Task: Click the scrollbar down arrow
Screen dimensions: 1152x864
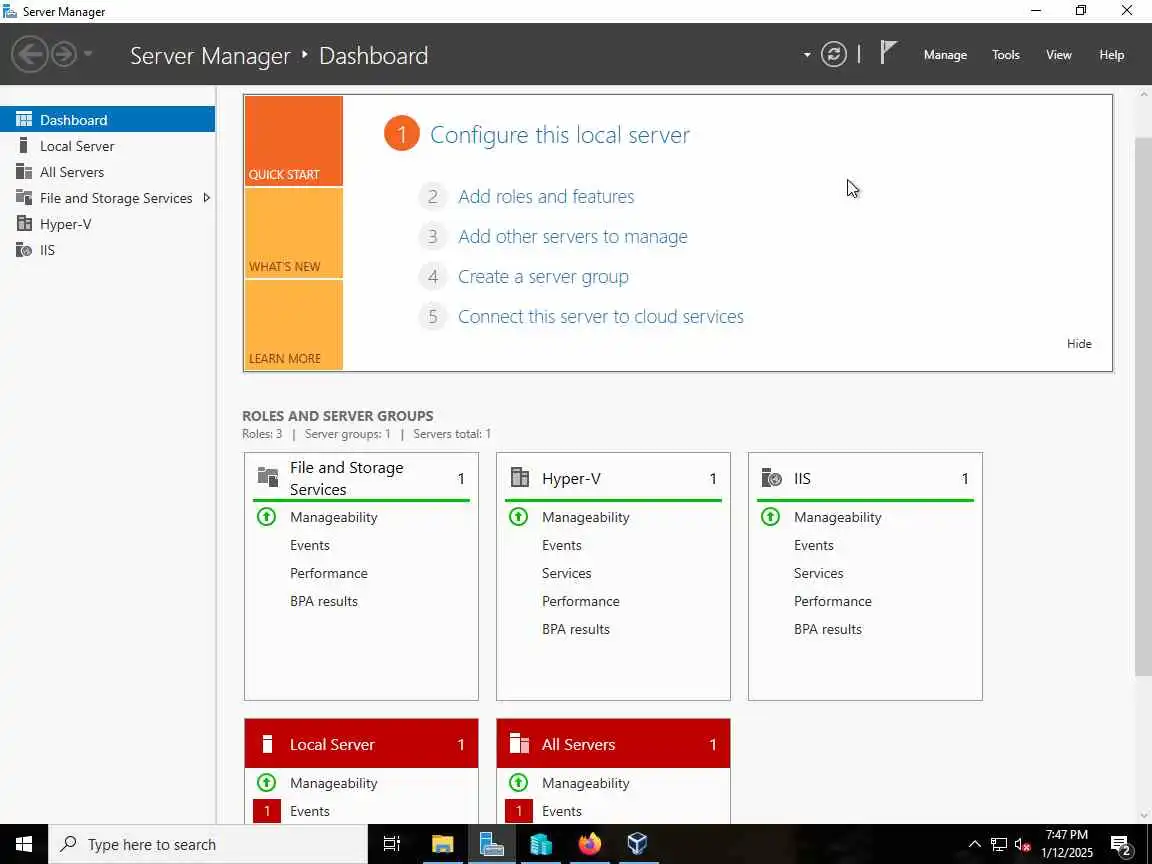Action: (1144, 816)
